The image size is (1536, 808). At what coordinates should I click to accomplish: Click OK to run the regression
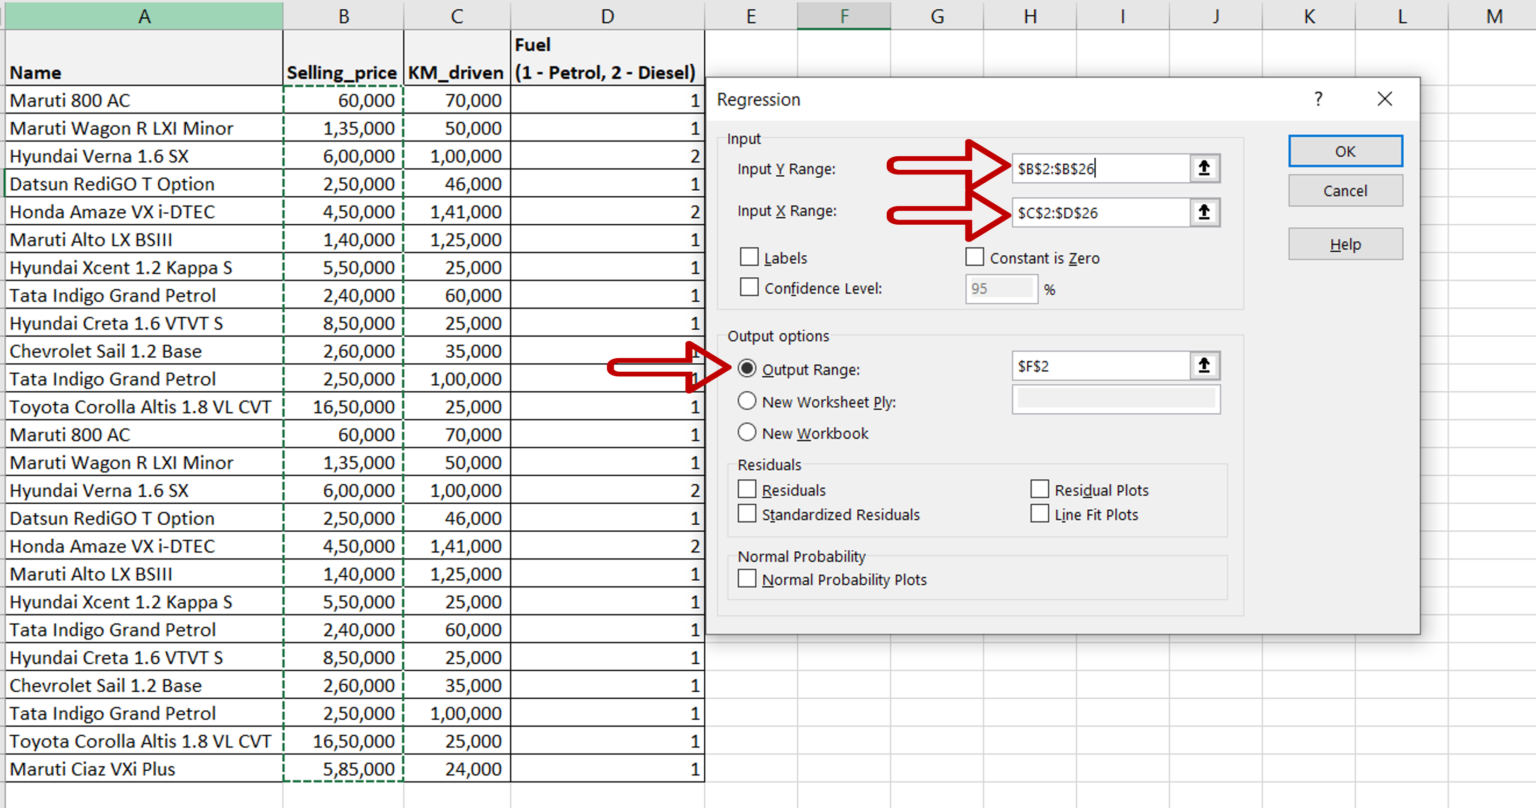[x=1344, y=150]
